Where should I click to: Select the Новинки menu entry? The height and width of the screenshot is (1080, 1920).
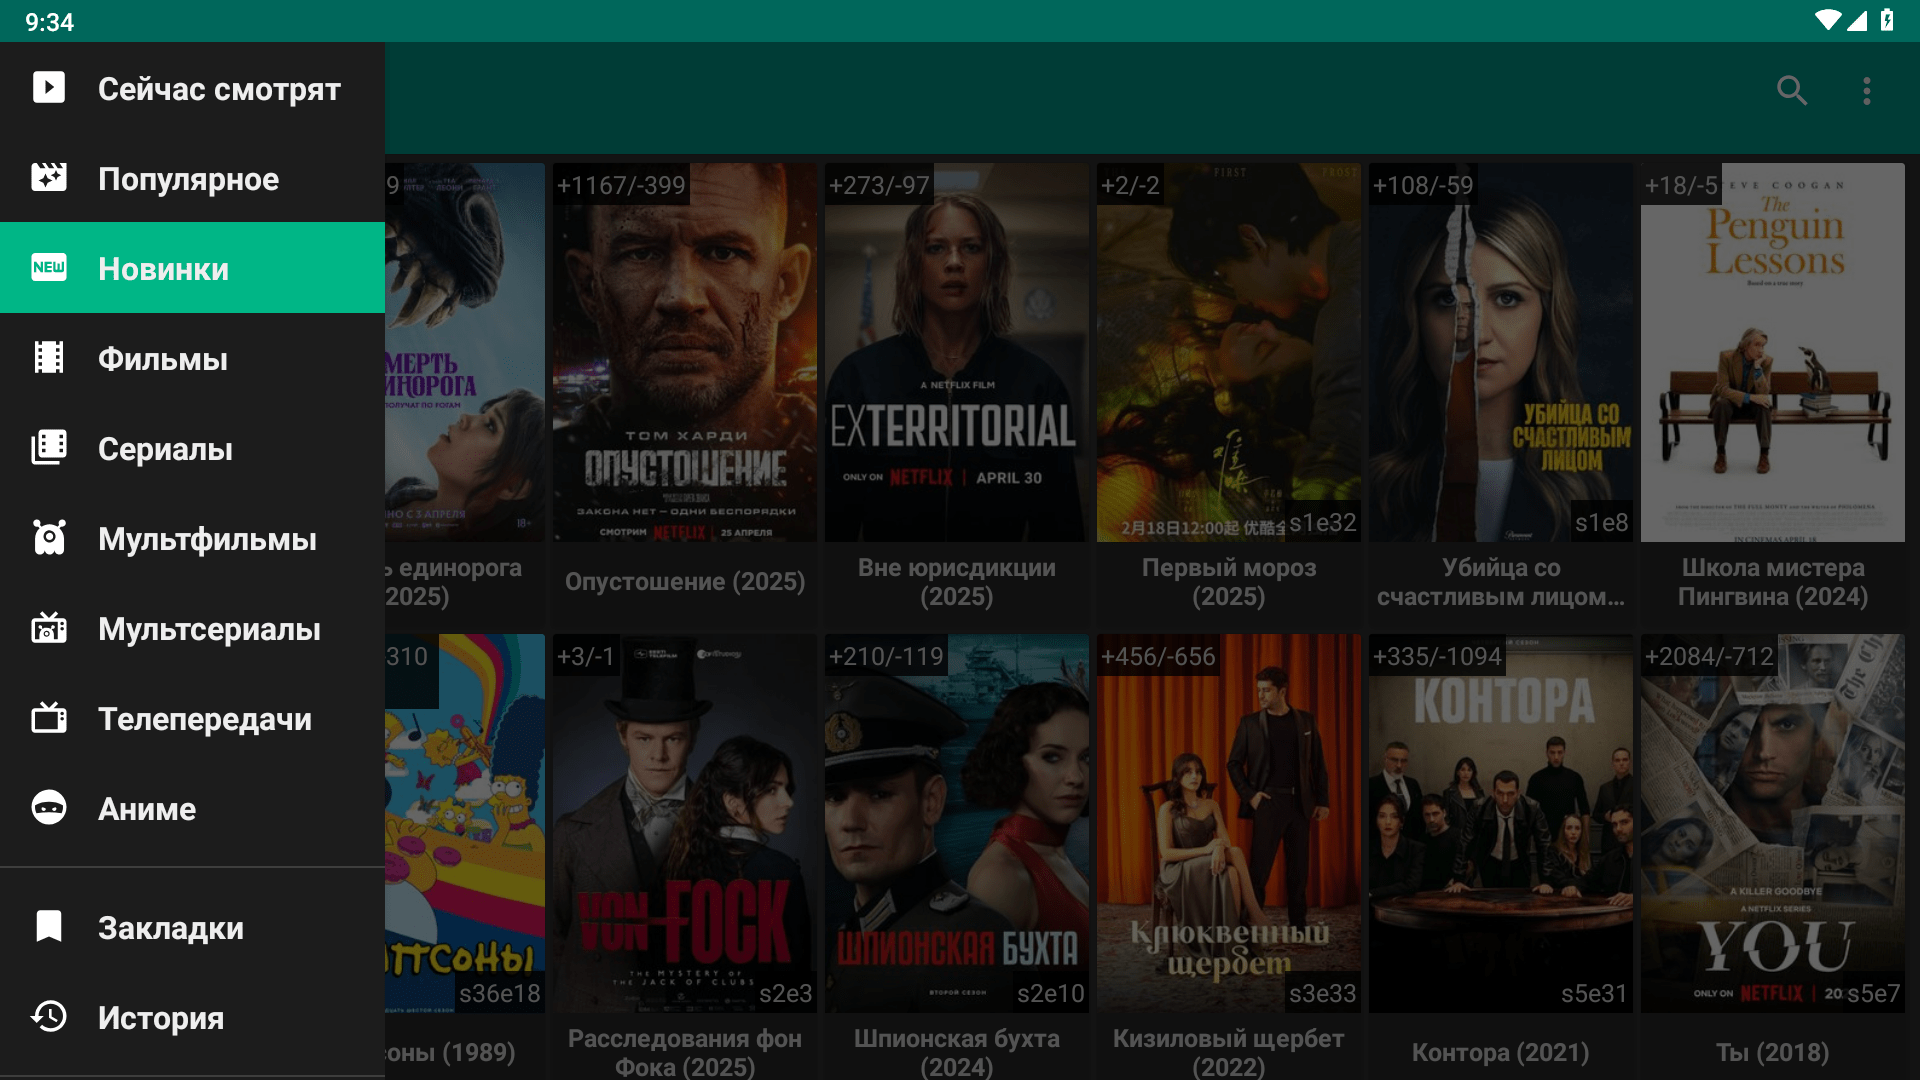[x=192, y=268]
